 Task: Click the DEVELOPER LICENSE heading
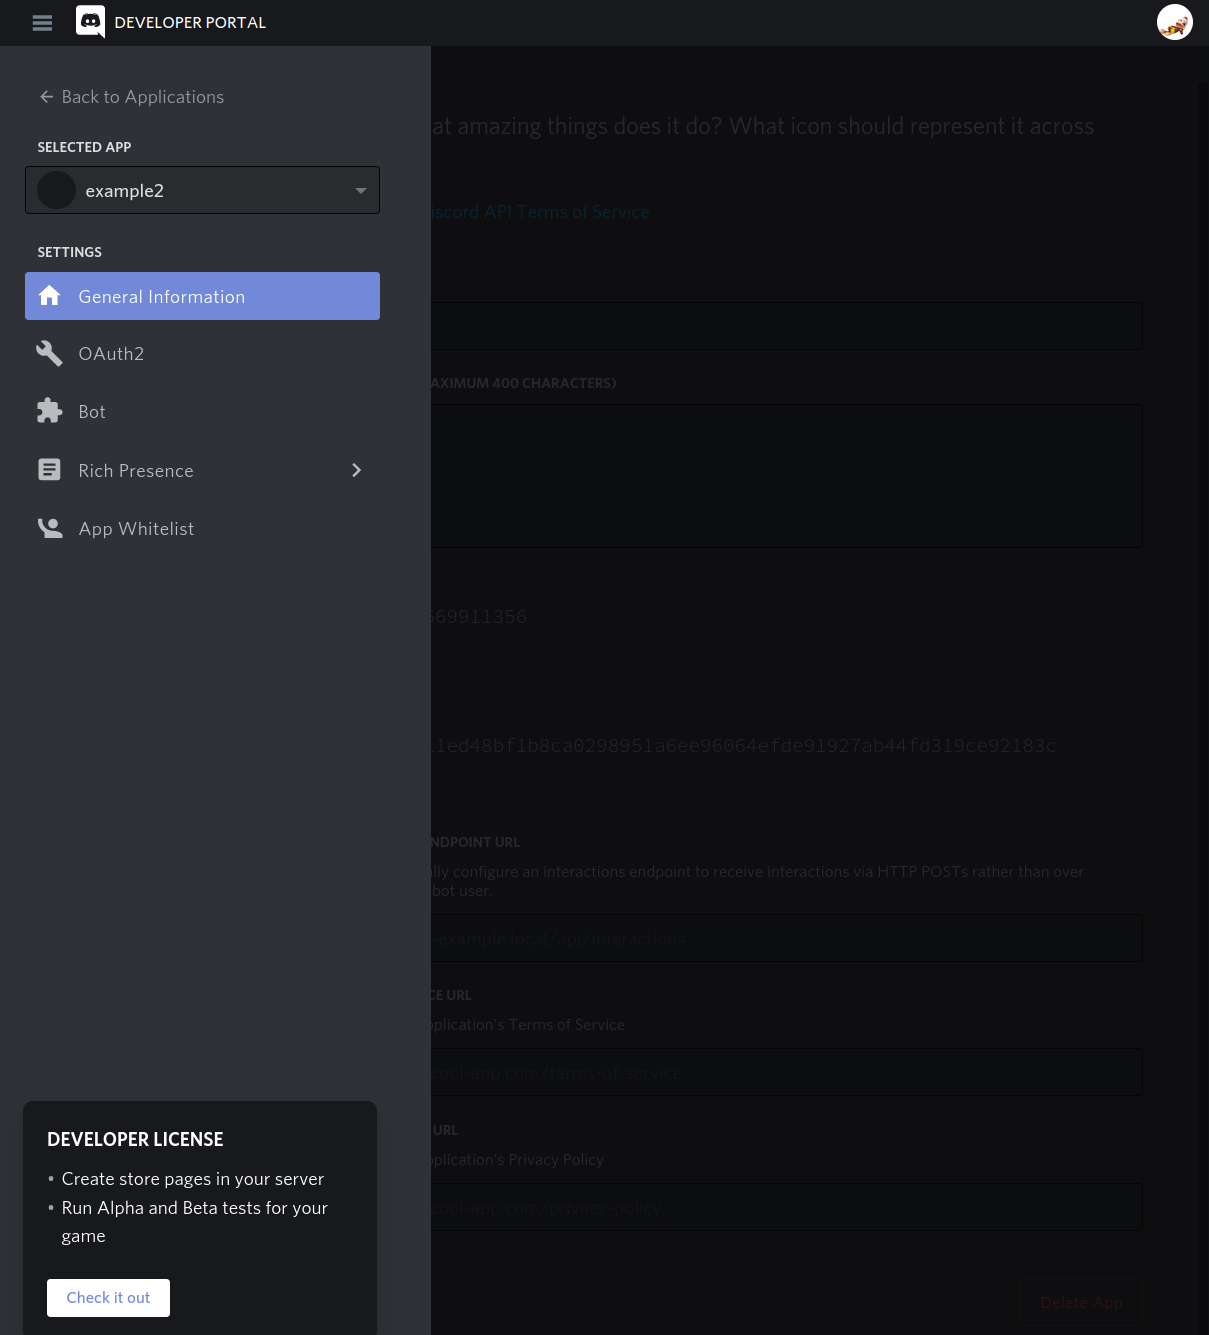[135, 1139]
